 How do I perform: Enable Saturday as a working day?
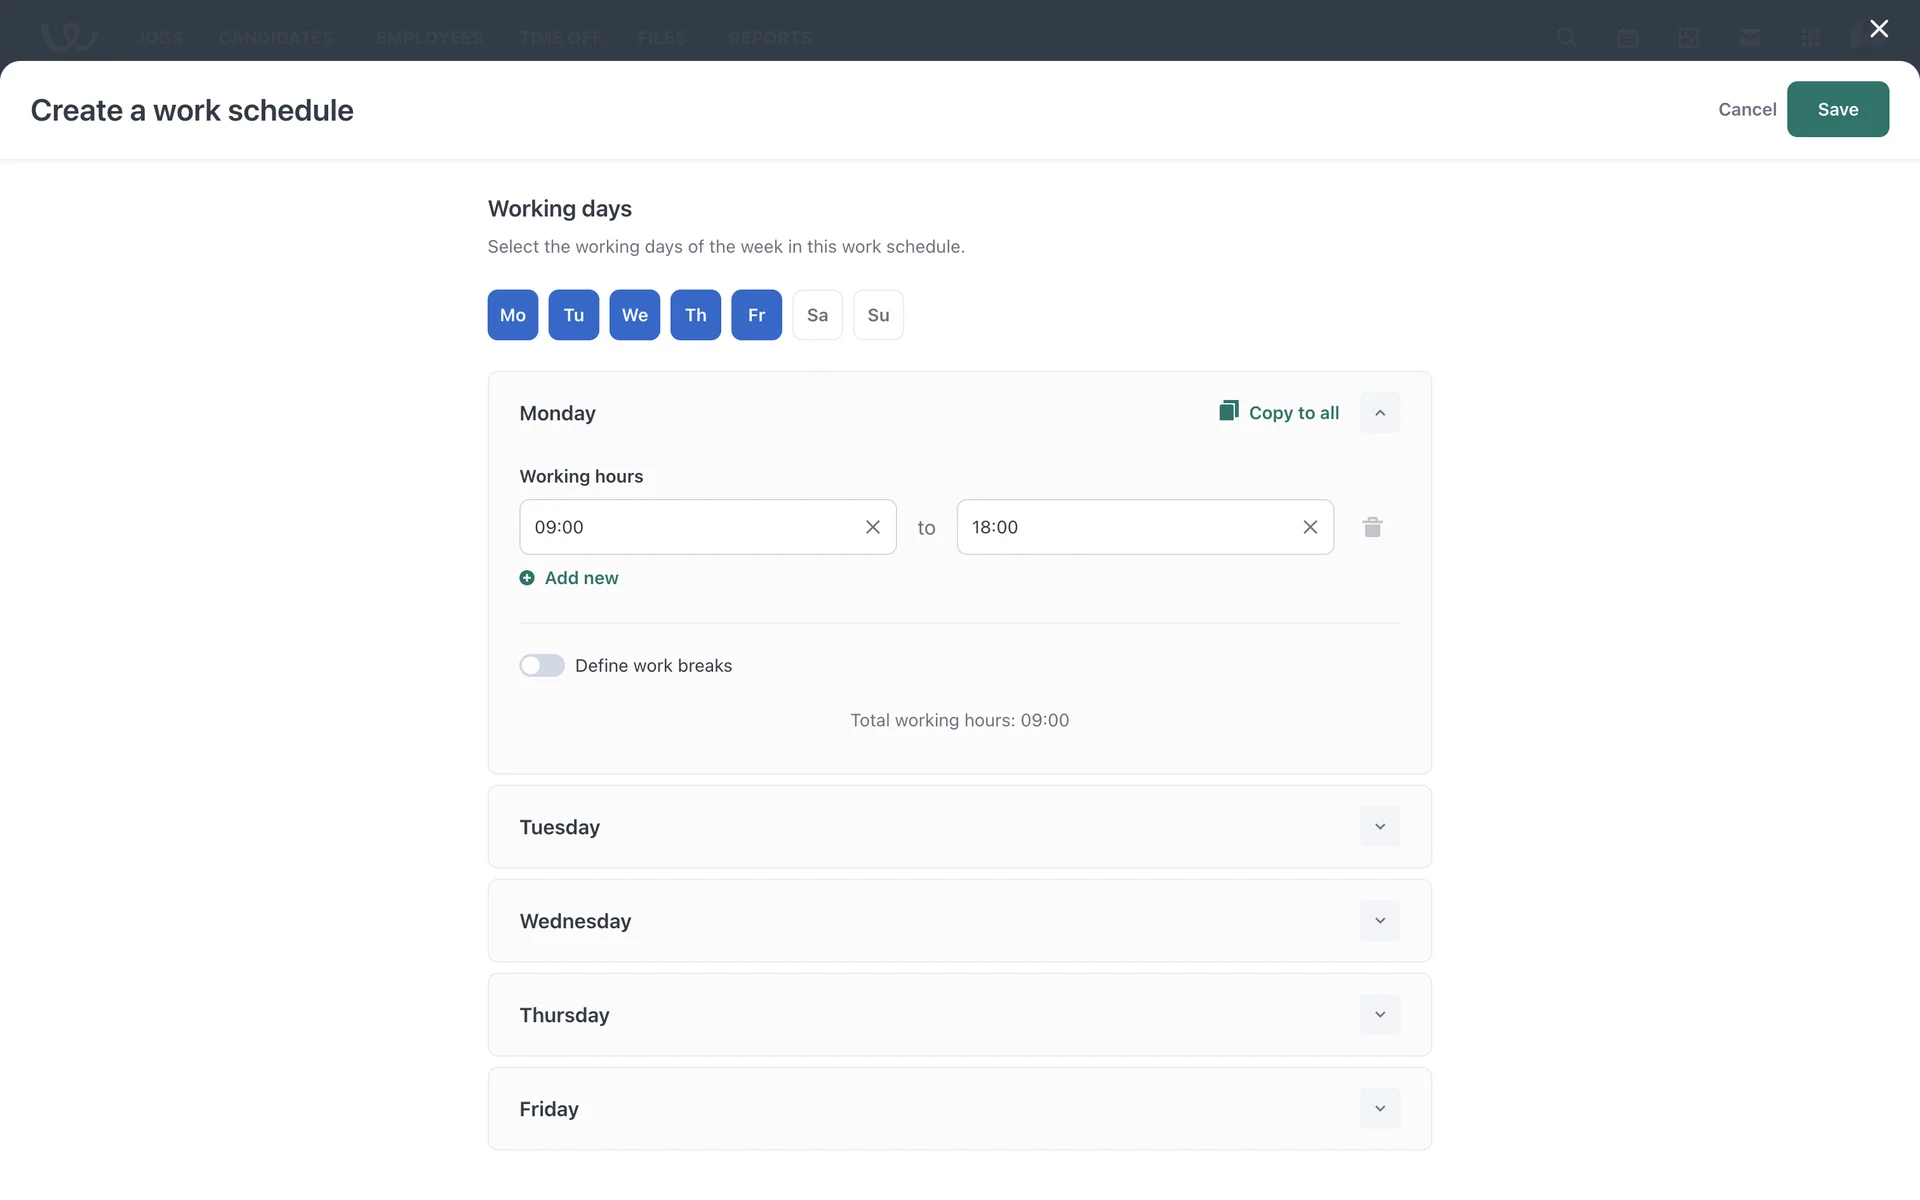[x=817, y=315]
